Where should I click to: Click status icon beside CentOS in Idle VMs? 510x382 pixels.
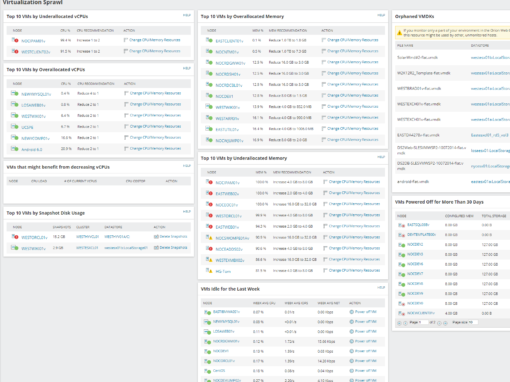207,371
